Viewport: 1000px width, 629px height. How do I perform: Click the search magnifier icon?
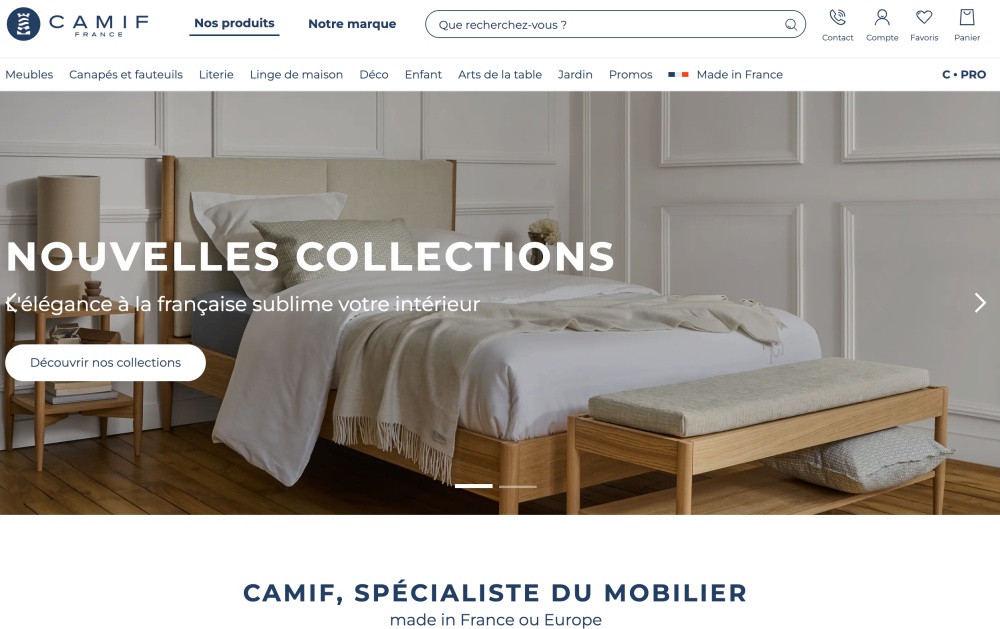791,25
